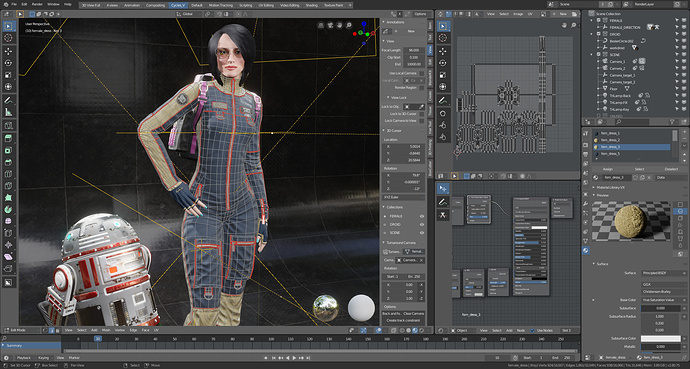Select the 3D Cursor tool in viewport
The height and width of the screenshot is (369, 690).
pyautogui.click(x=8, y=38)
